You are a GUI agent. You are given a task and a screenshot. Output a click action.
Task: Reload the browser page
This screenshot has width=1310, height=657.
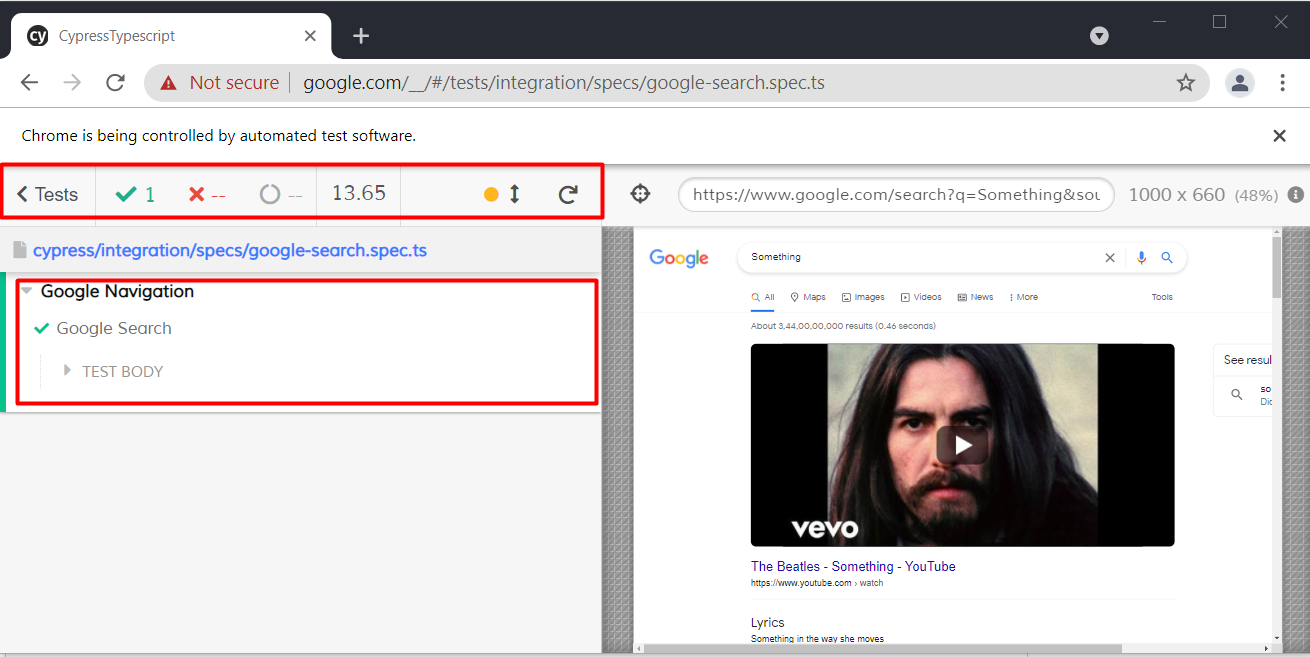pyautogui.click(x=116, y=83)
